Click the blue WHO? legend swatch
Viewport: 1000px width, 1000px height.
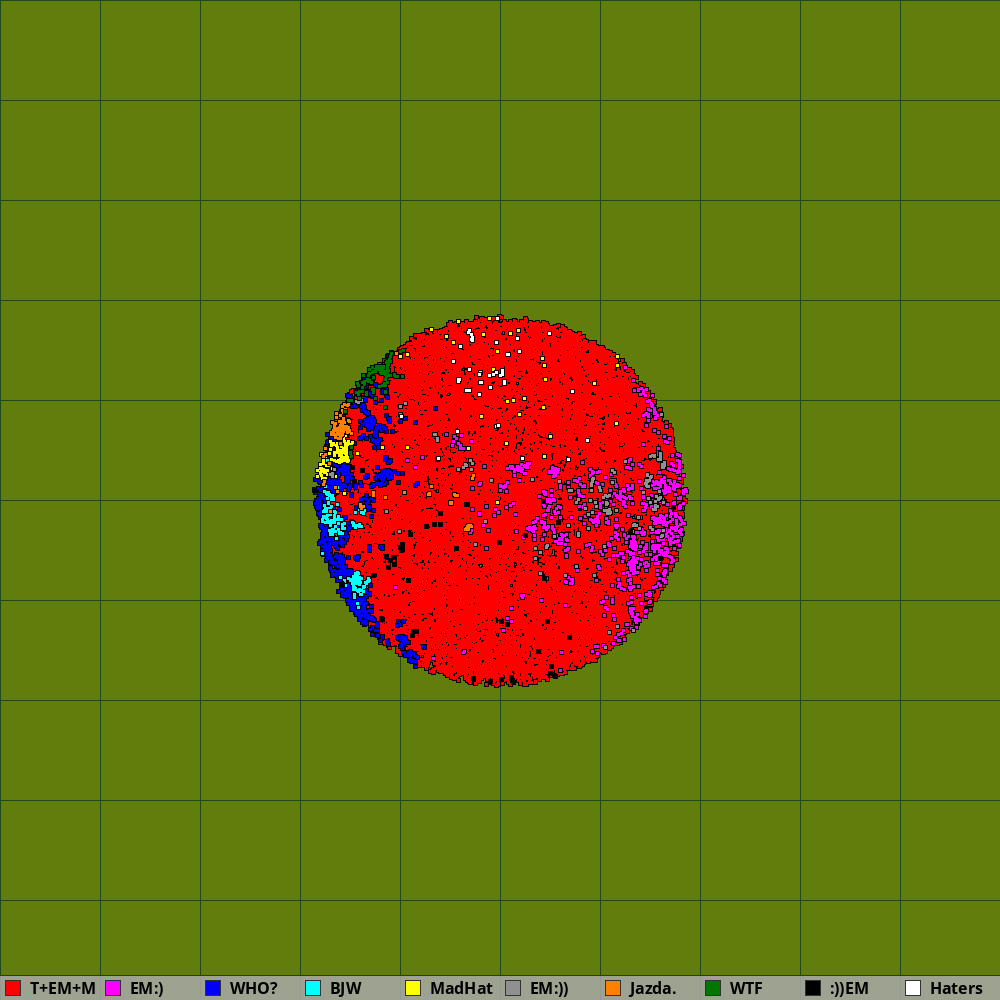[x=213, y=988]
